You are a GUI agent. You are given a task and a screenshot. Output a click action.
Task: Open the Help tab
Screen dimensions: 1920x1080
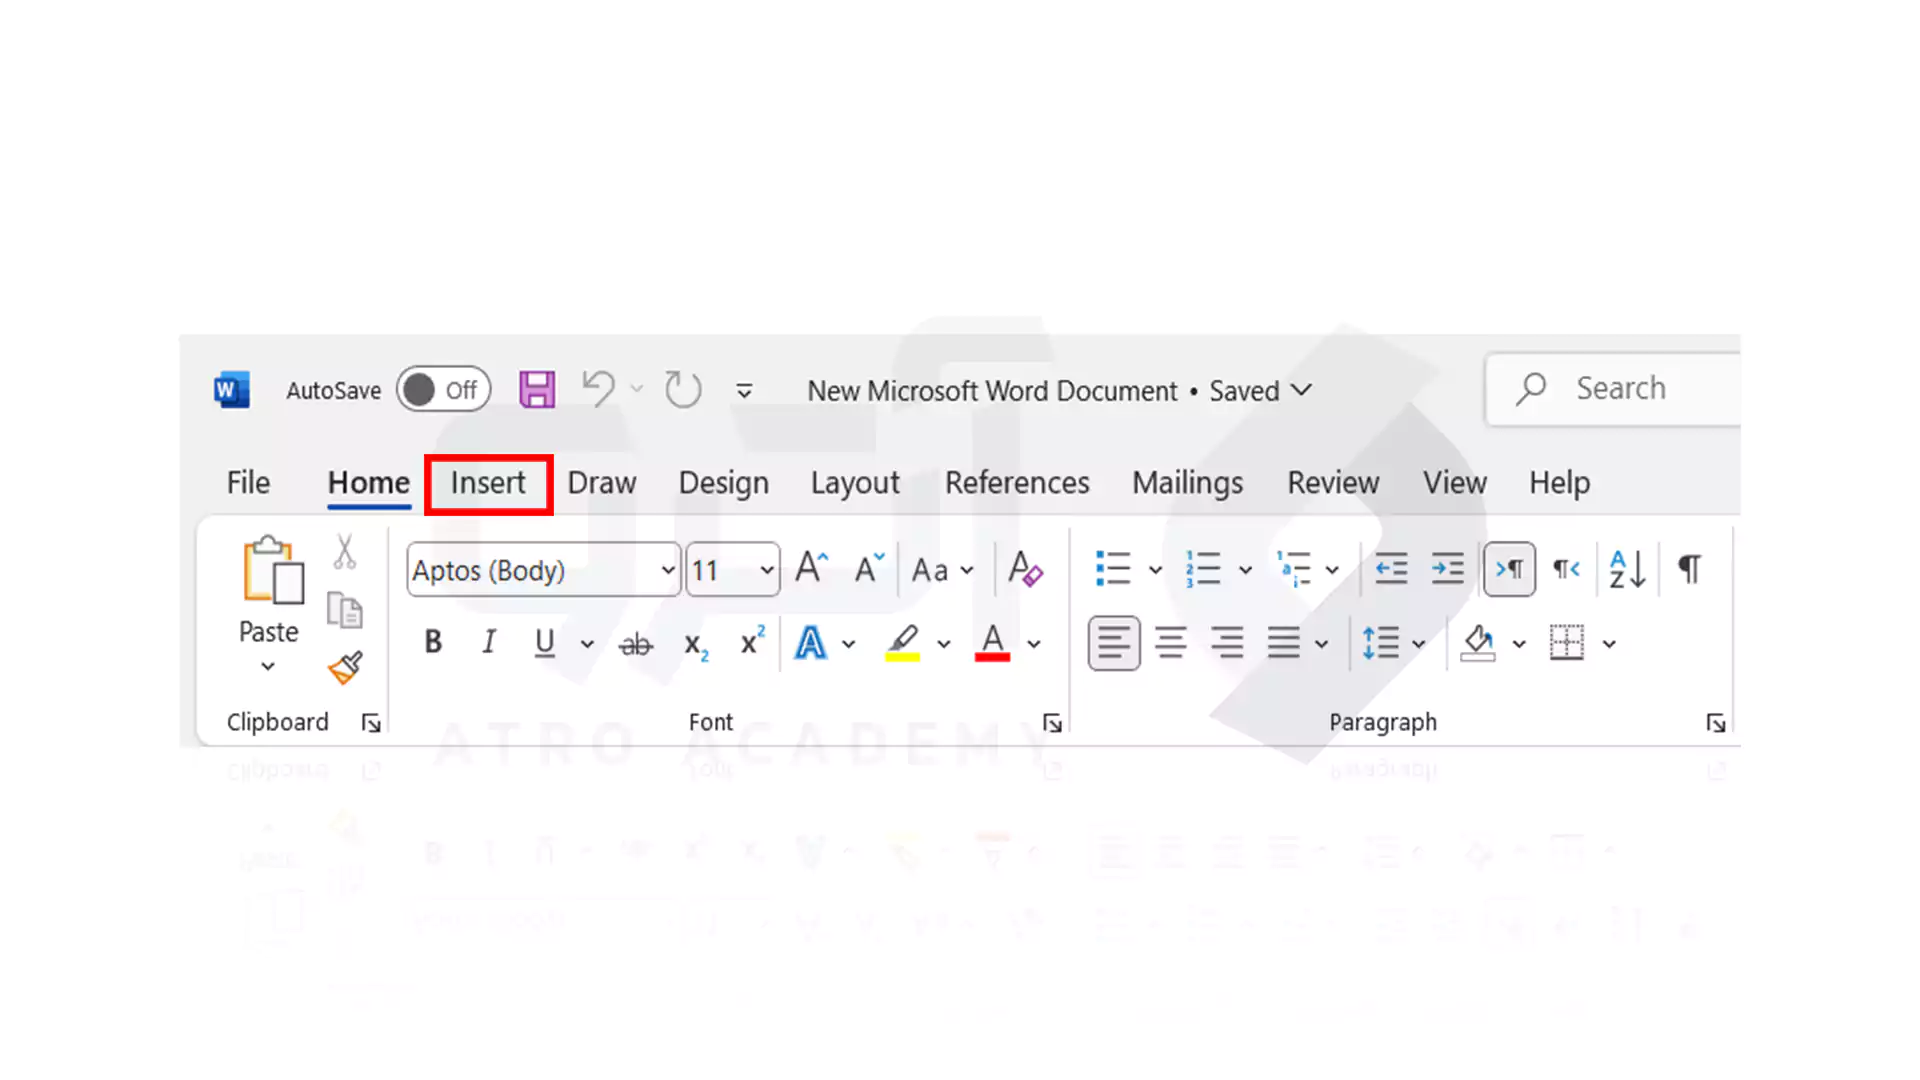coord(1559,483)
